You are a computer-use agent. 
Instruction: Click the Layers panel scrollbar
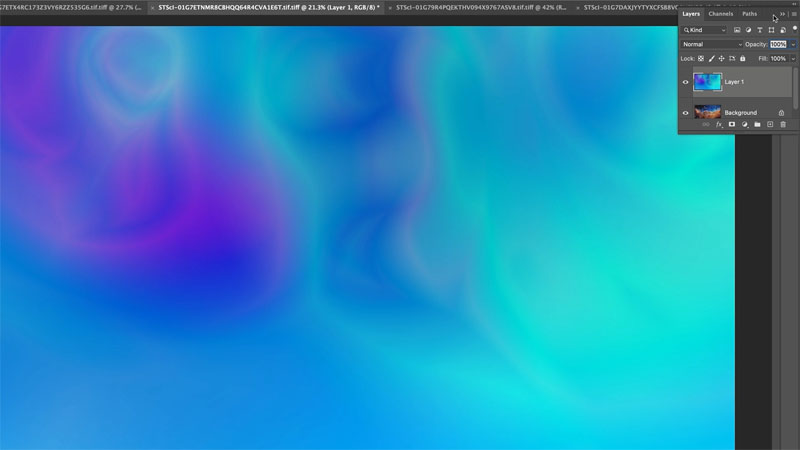795,88
